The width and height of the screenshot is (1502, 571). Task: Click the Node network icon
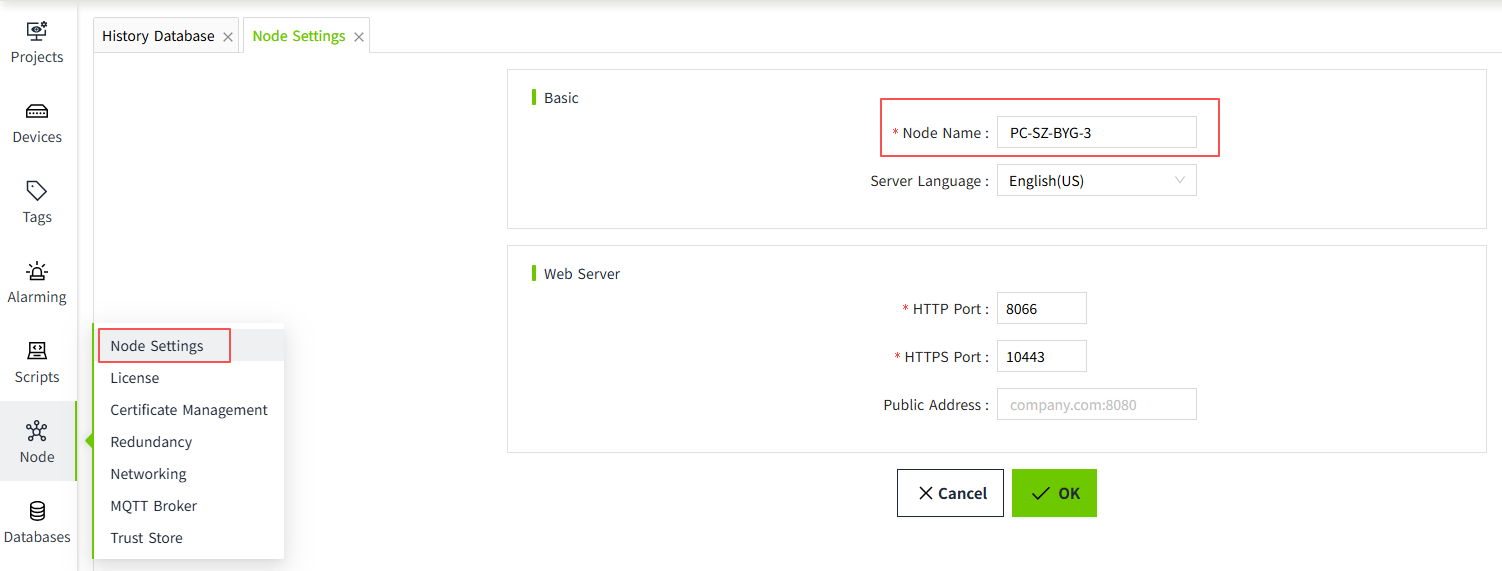click(37, 431)
